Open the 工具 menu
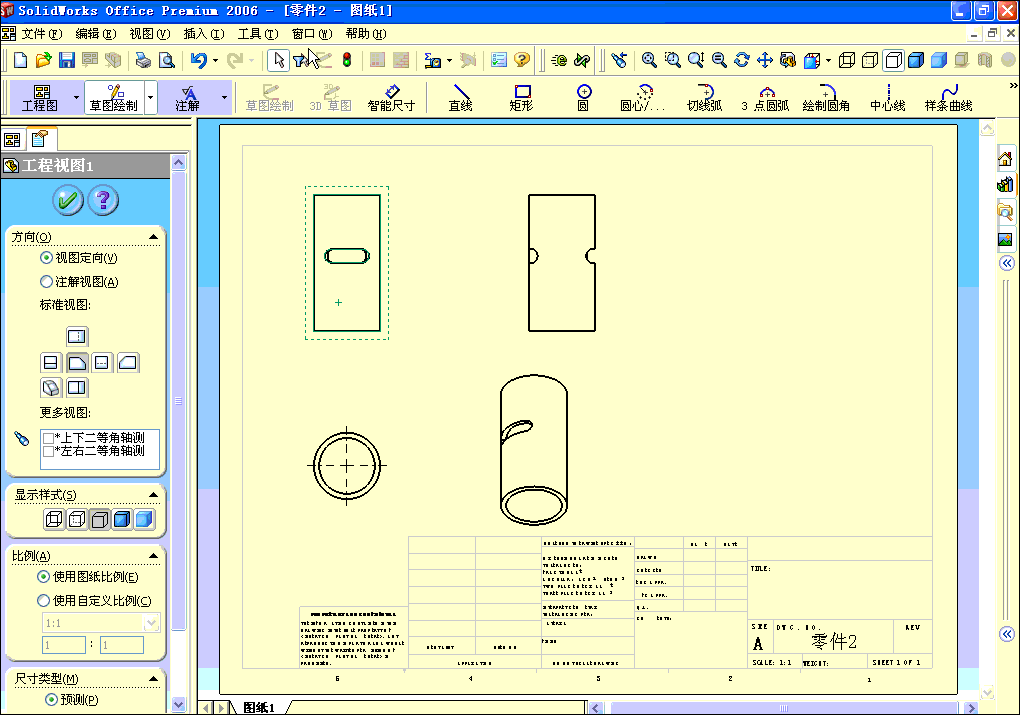This screenshot has height=715, width=1020. (258, 34)
